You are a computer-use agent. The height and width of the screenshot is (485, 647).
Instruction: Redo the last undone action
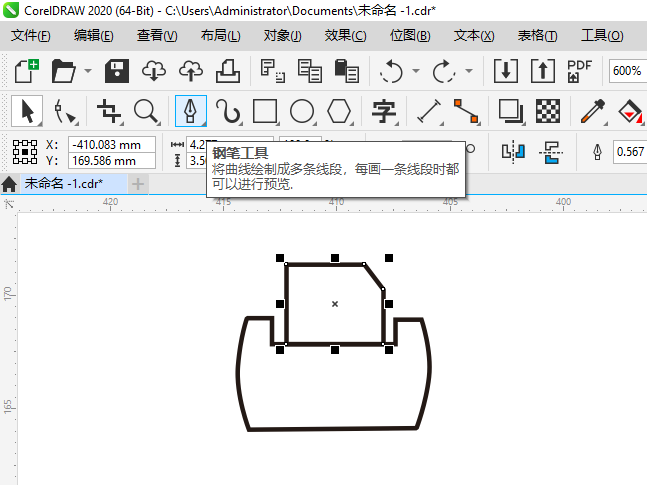point(444,71)
